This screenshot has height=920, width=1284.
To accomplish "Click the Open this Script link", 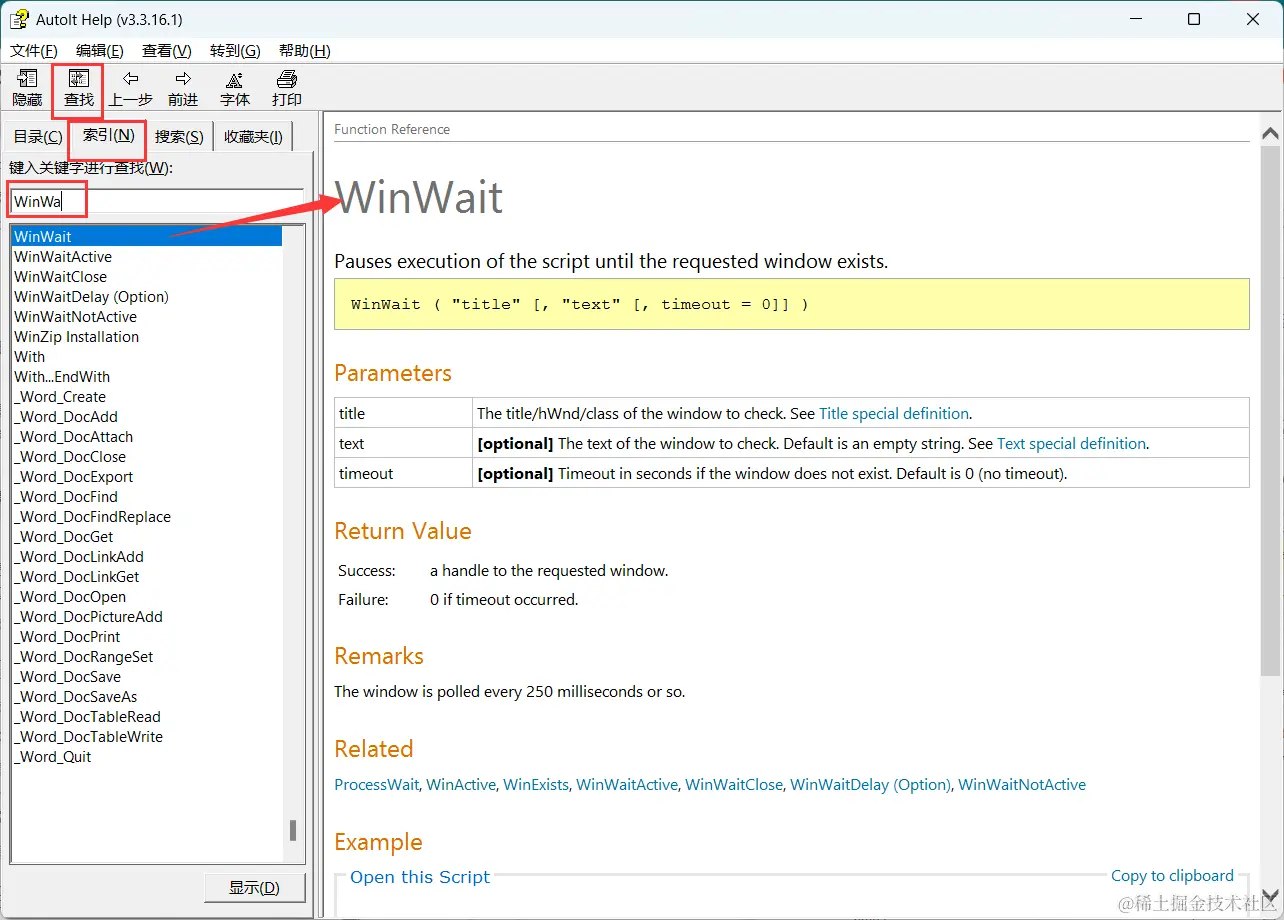I will click(420, 877).
